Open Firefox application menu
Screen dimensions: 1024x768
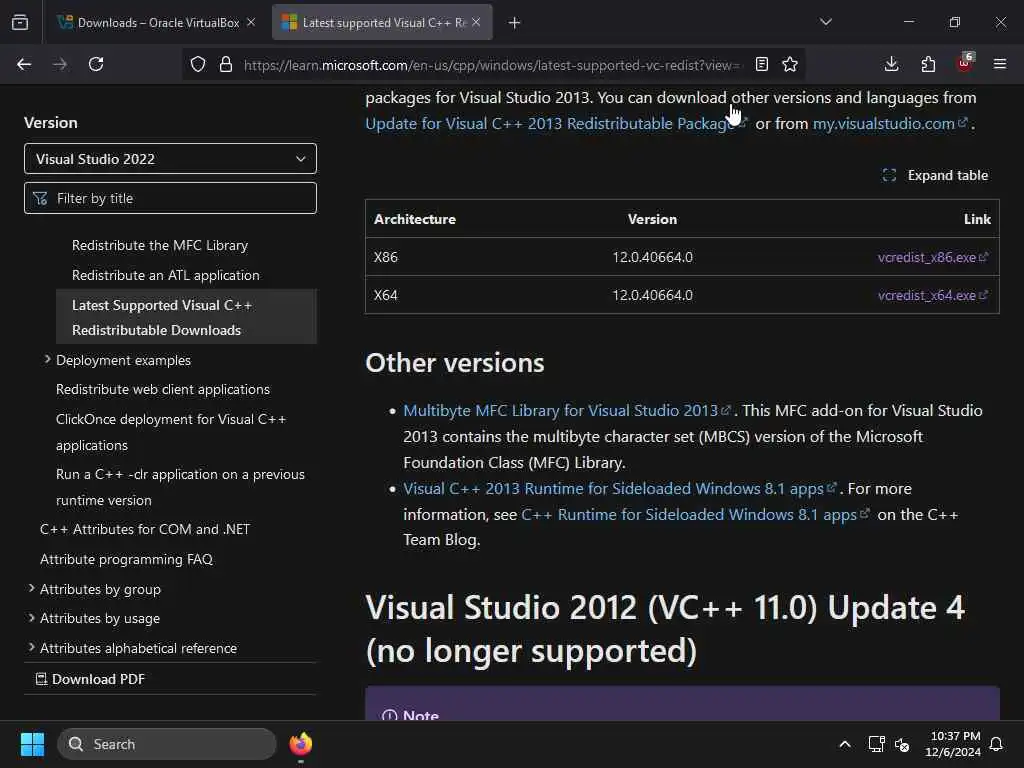point(1000,64)
